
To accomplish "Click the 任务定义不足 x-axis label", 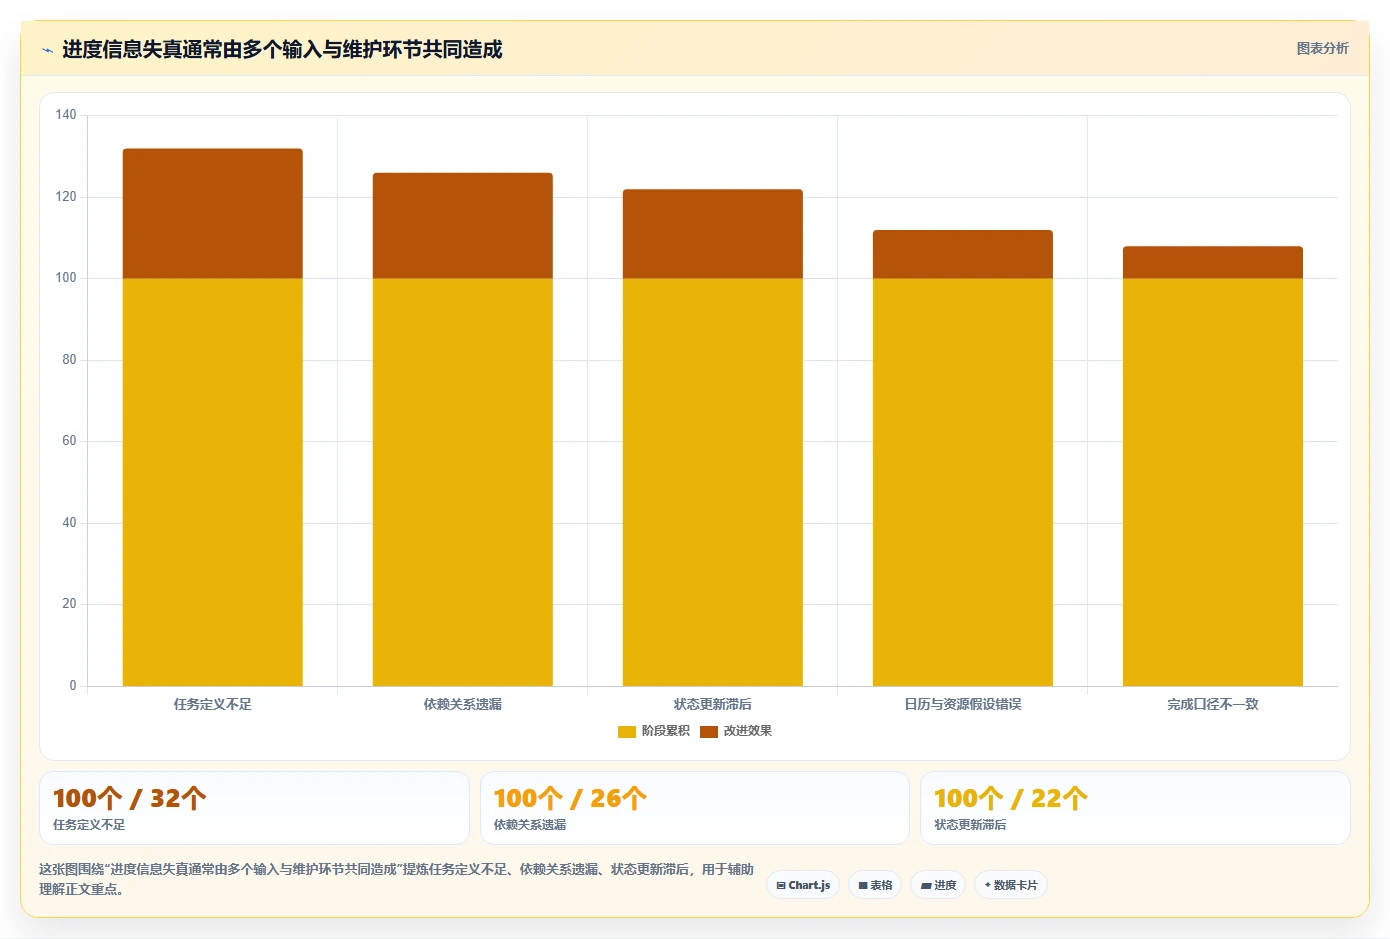I will coord(213,704).
